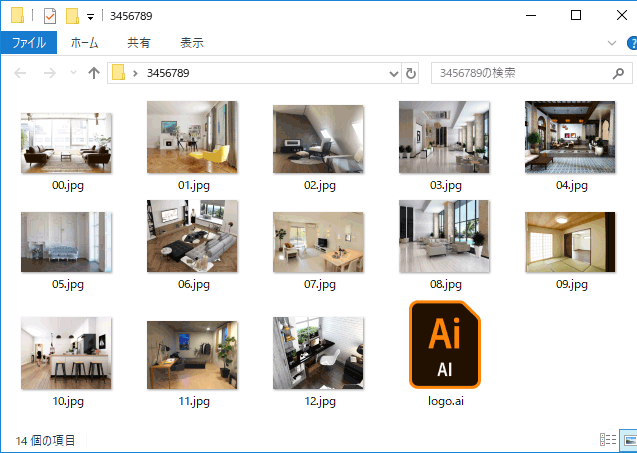Click the New Folder icon in title bar
This screenshot has width=637, height=453.
coord(72,15)
